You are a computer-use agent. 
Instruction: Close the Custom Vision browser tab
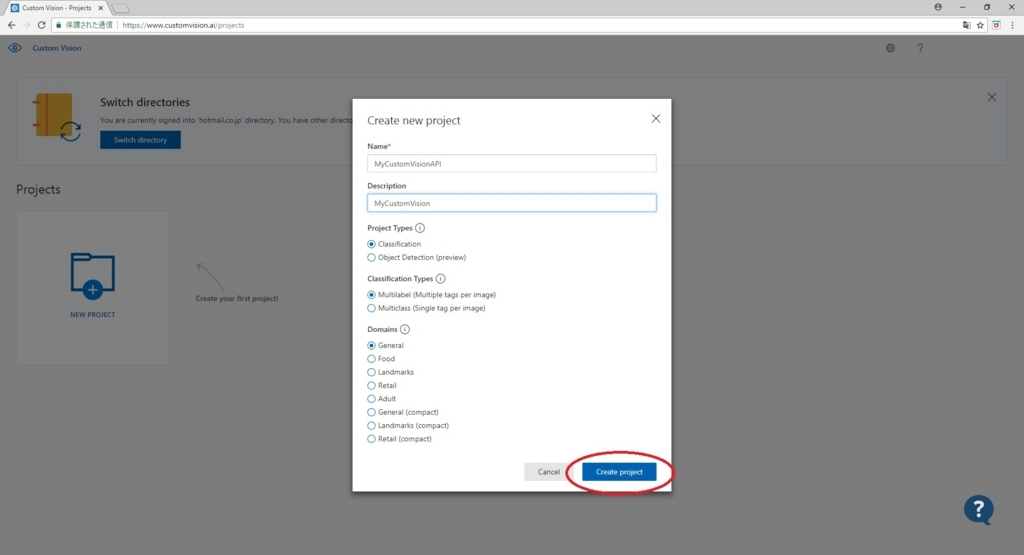coord(101,8)
